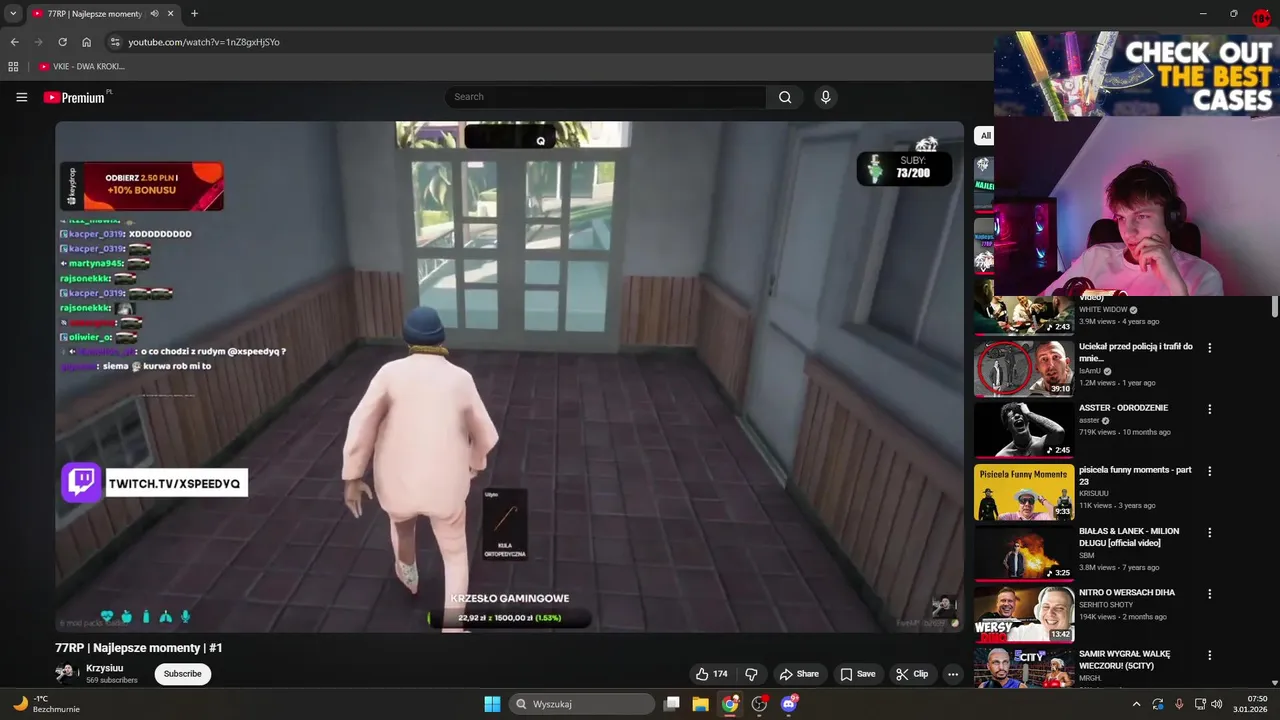This screenshot has width=1280, height=720.
Task: Like the video with 174 likes
Action: (712, 674)
